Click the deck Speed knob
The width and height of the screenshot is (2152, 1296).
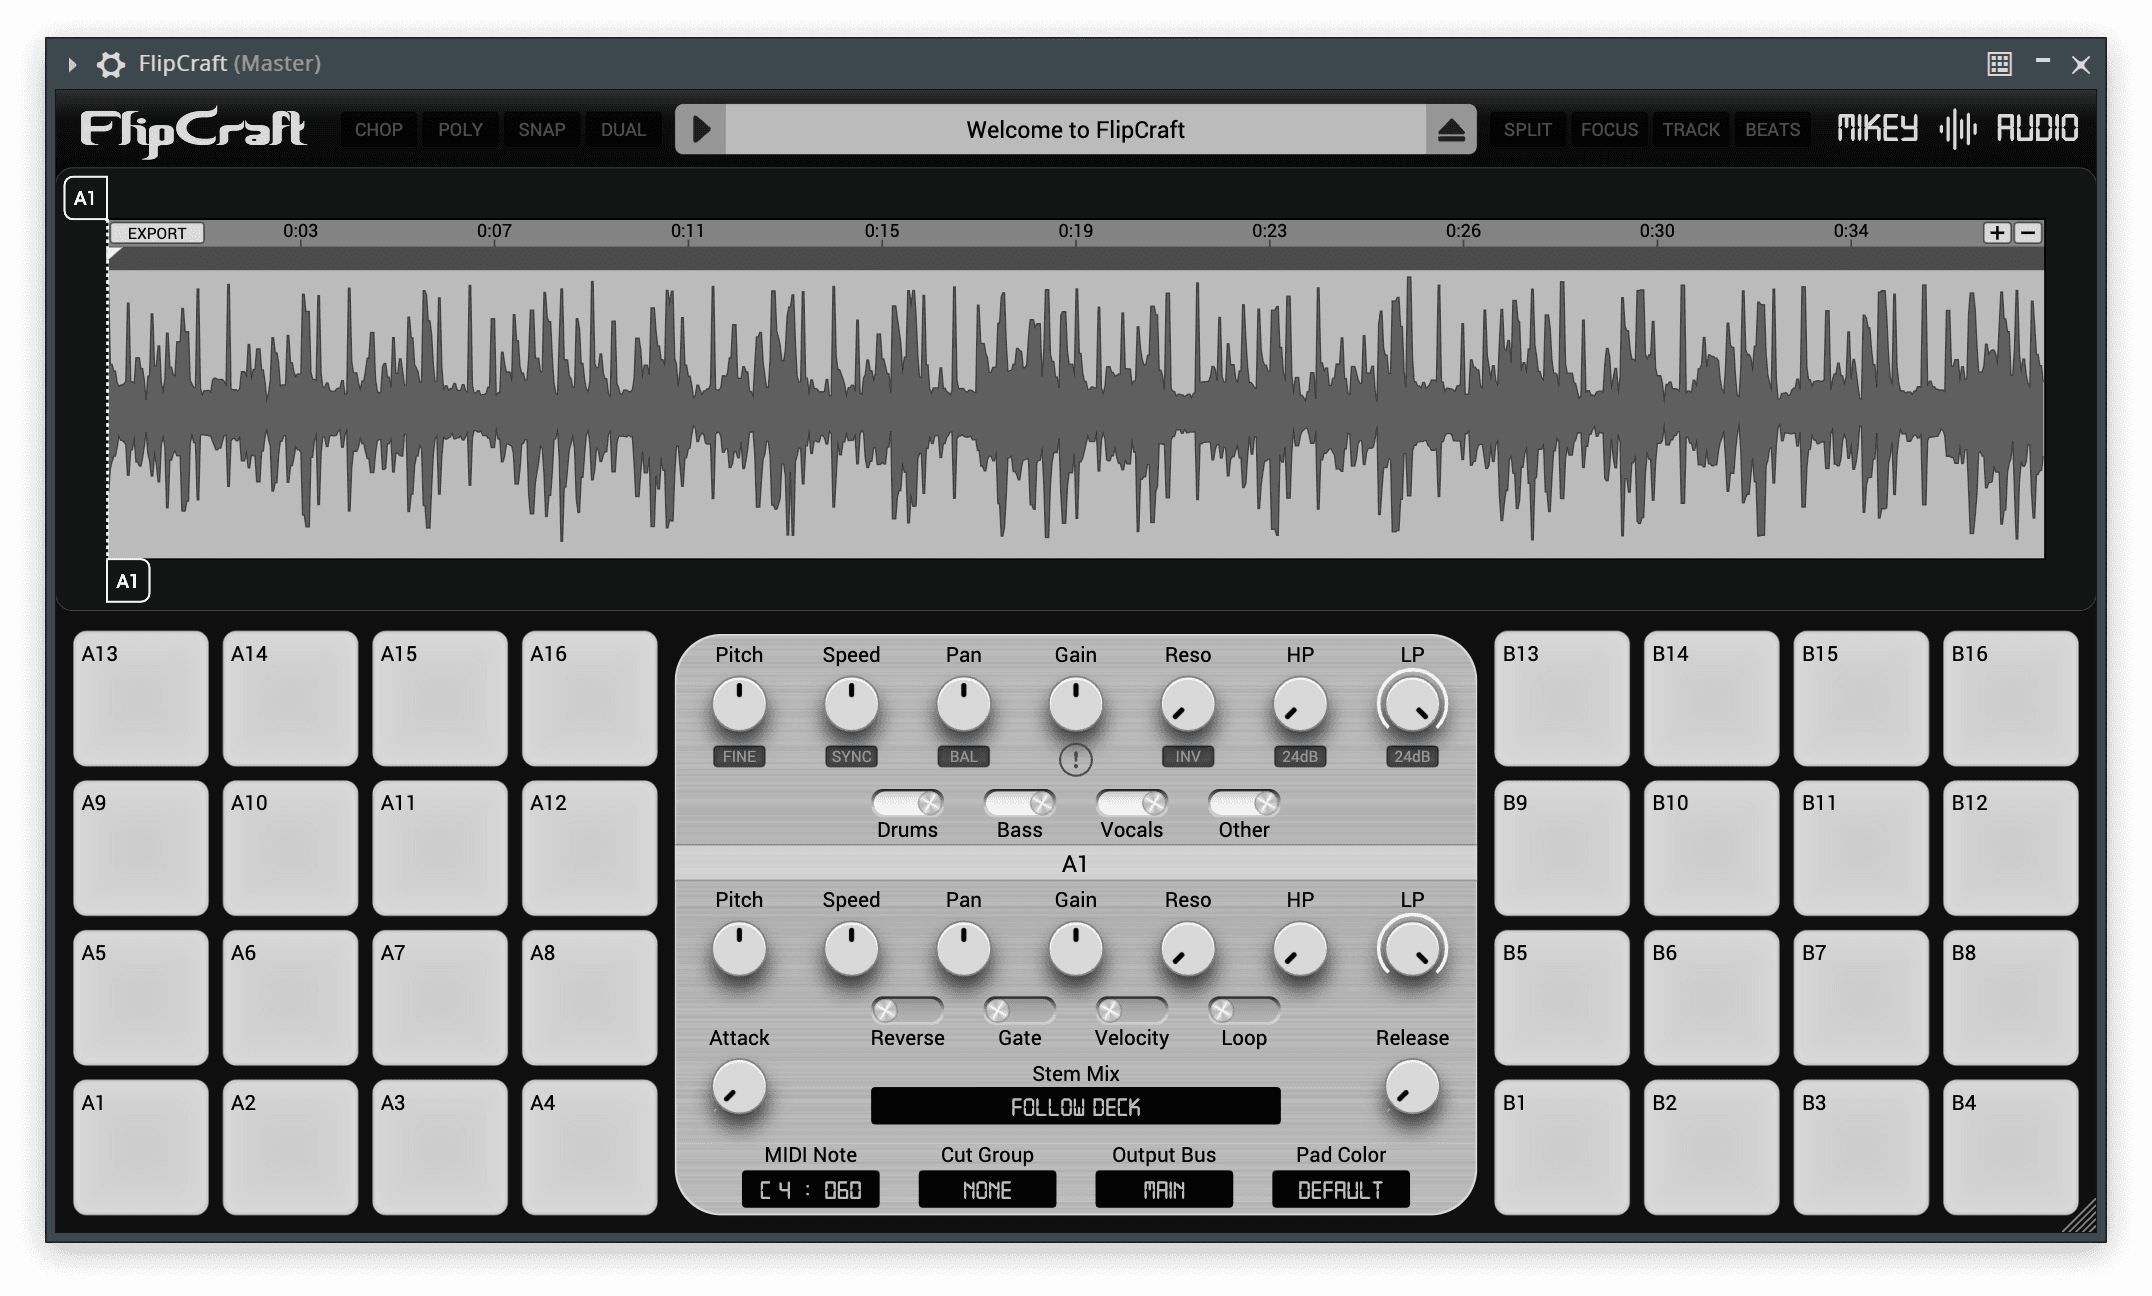[851, 704]
